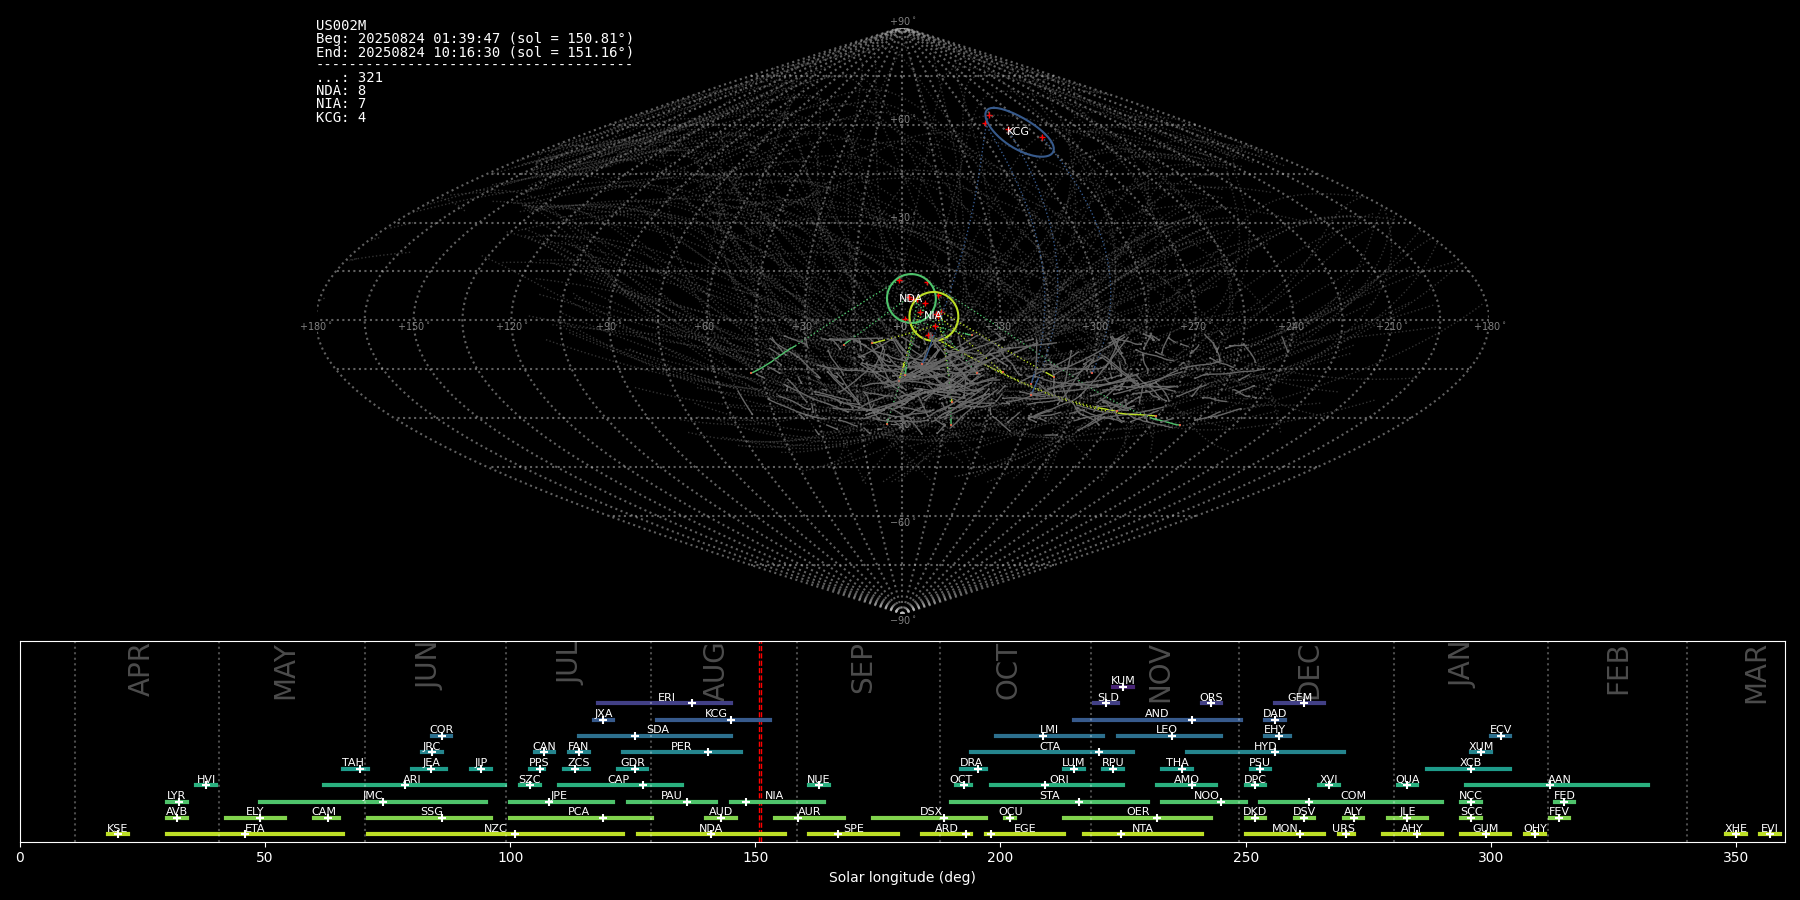Click the red dashed current solar longitude marker

click(760, 741)
